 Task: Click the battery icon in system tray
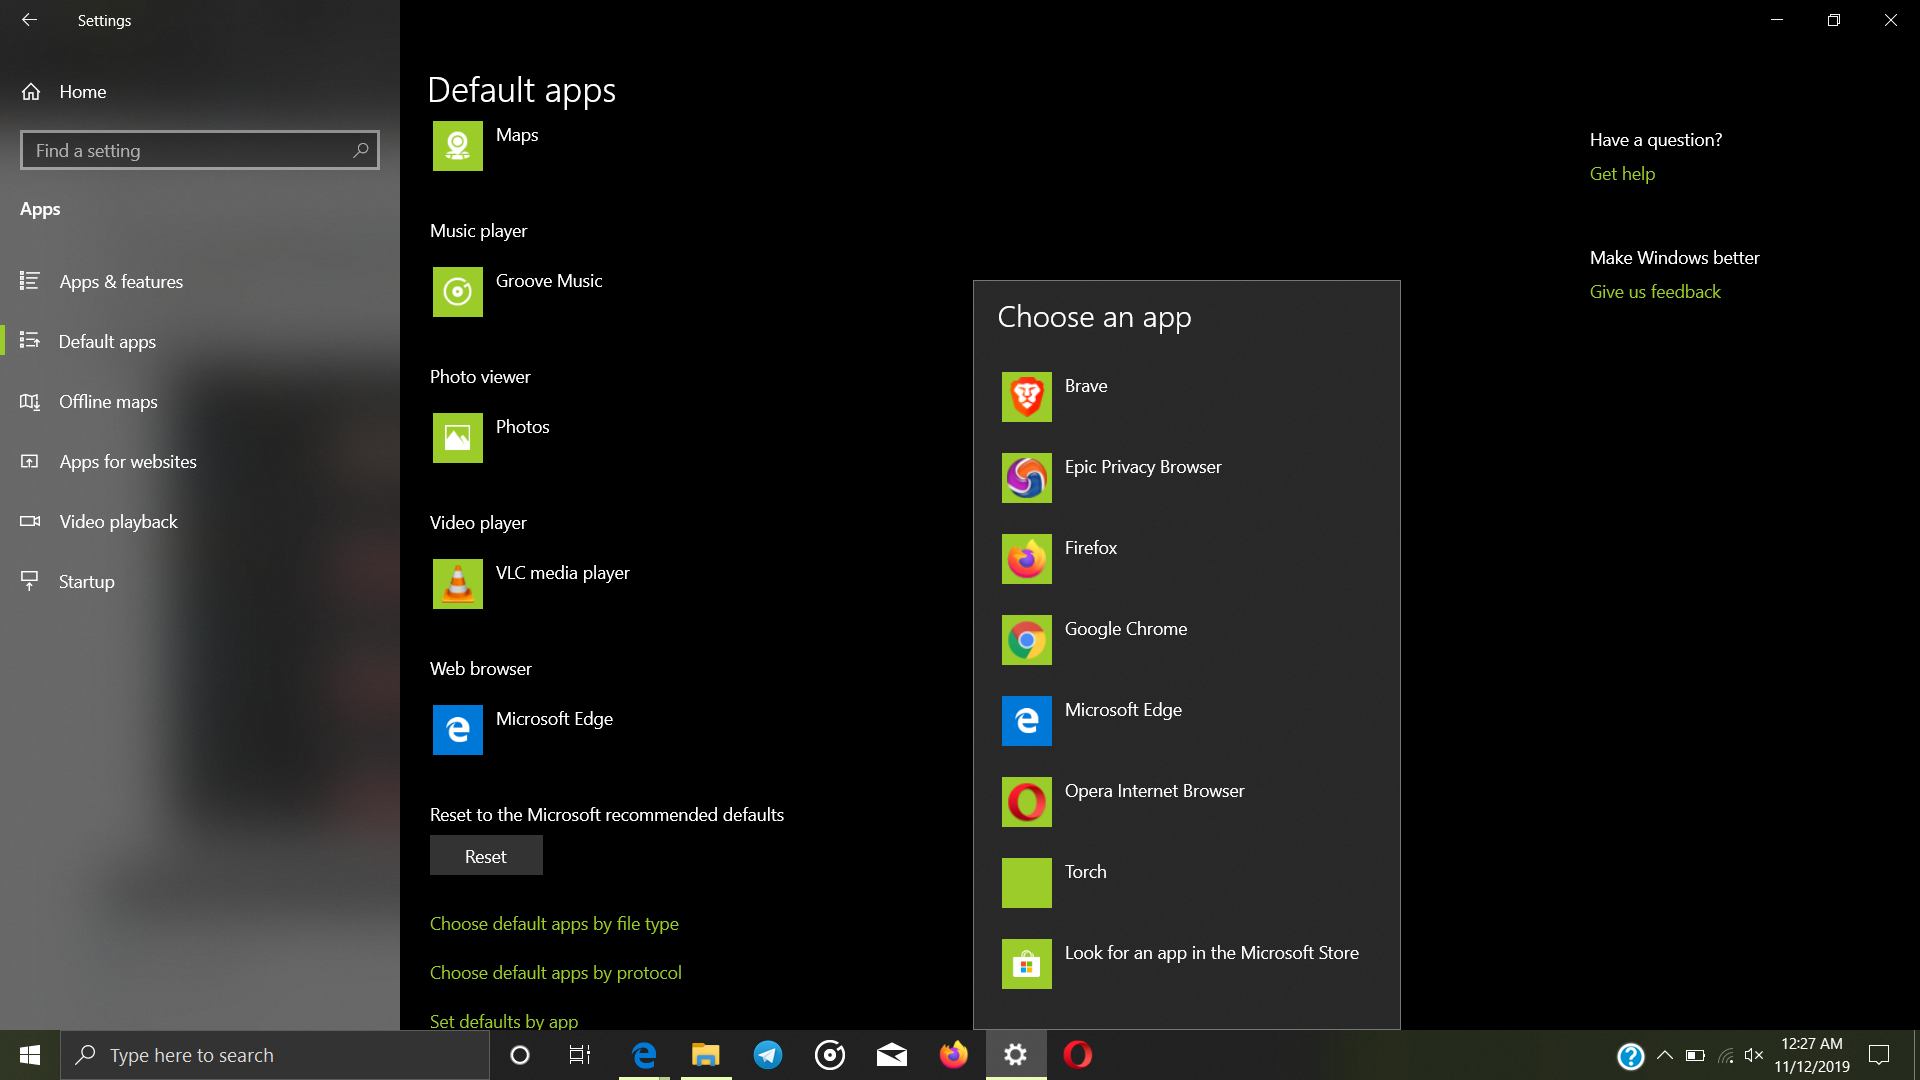[x=1695, y=1055]
